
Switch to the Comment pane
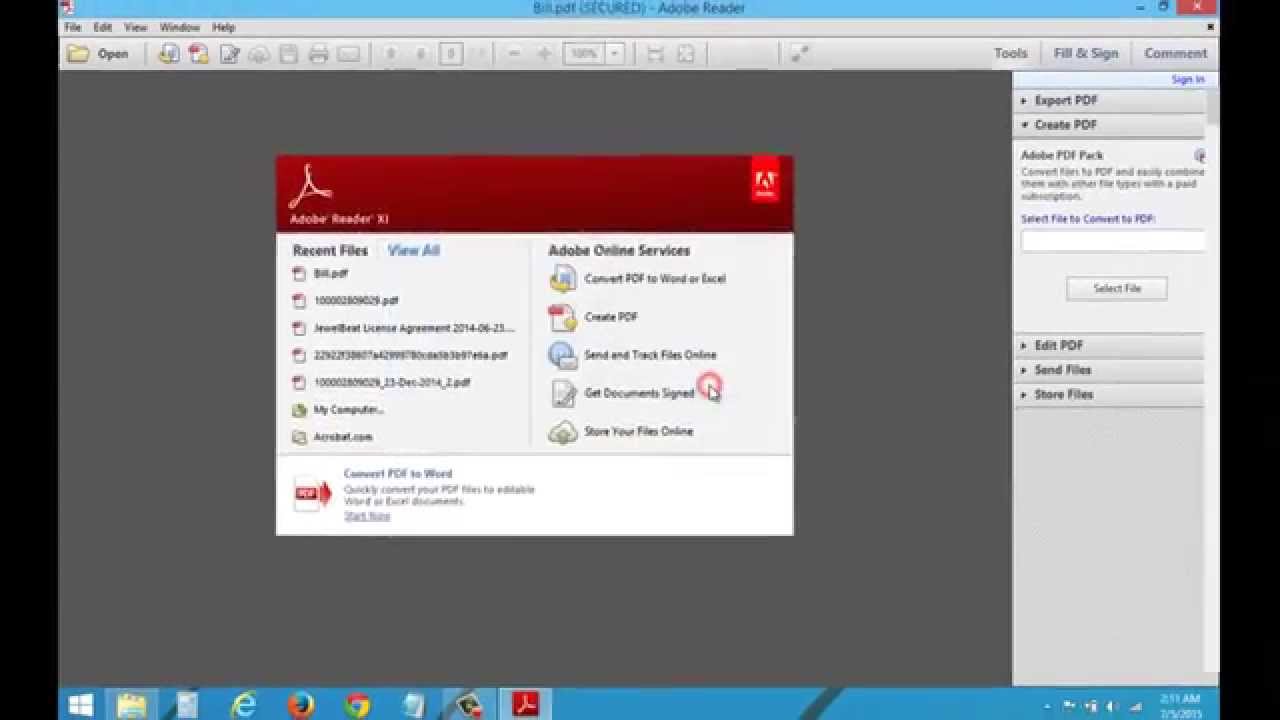[x=1175, y=54]
